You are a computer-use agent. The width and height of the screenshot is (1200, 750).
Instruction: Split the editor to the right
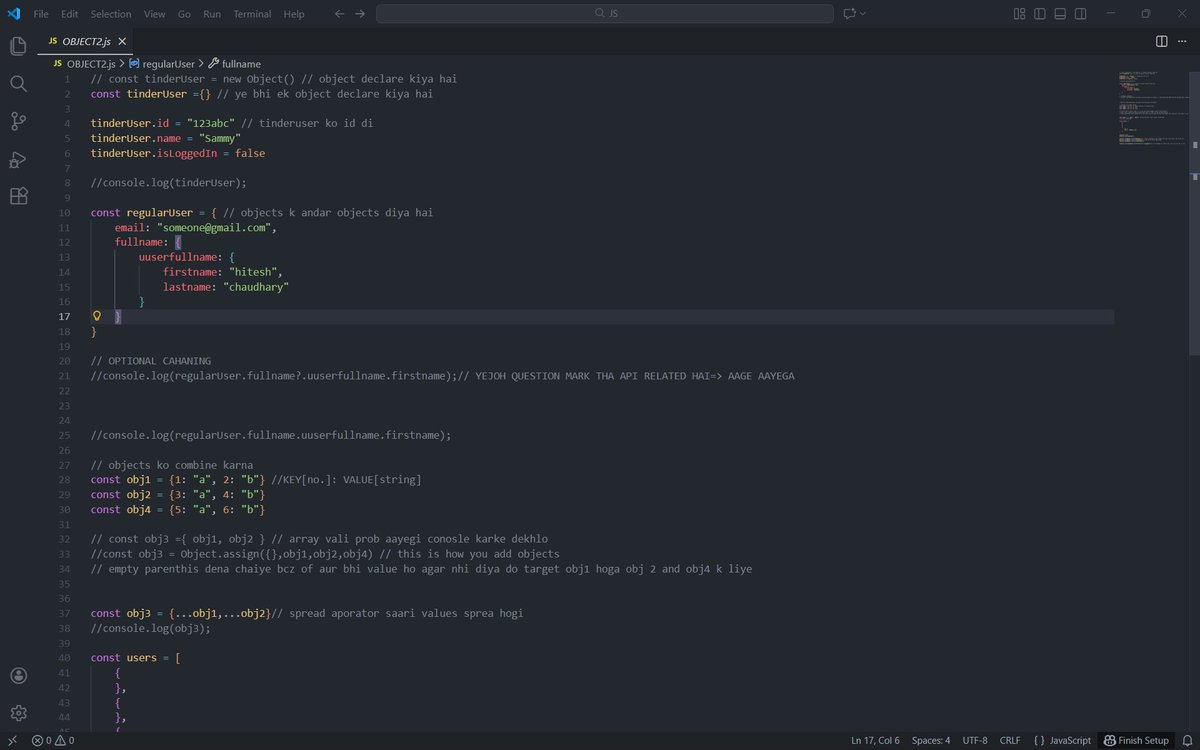pyautogui.click(x=1161, y=42)
